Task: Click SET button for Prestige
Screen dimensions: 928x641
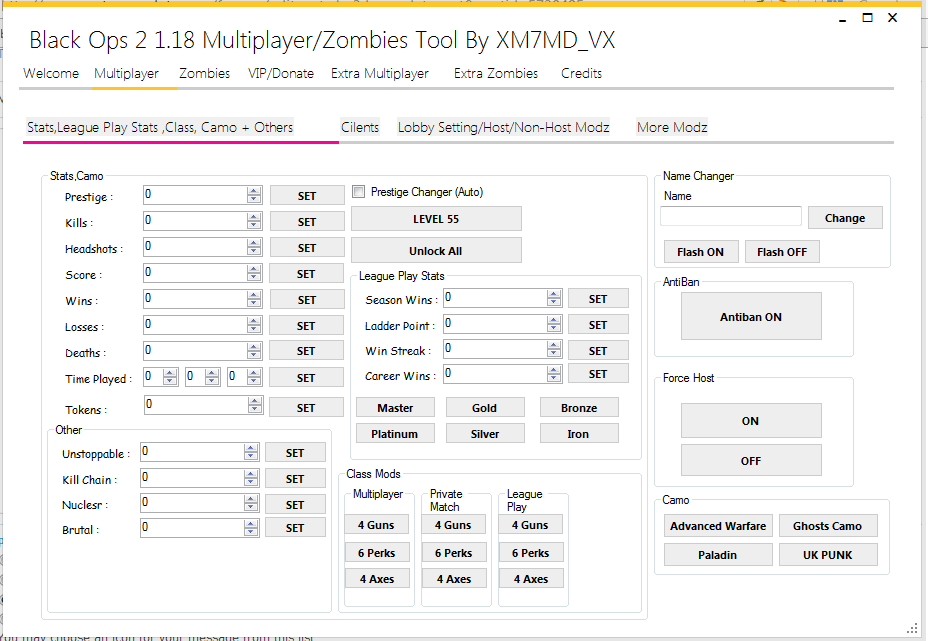Action: point(307,195)
